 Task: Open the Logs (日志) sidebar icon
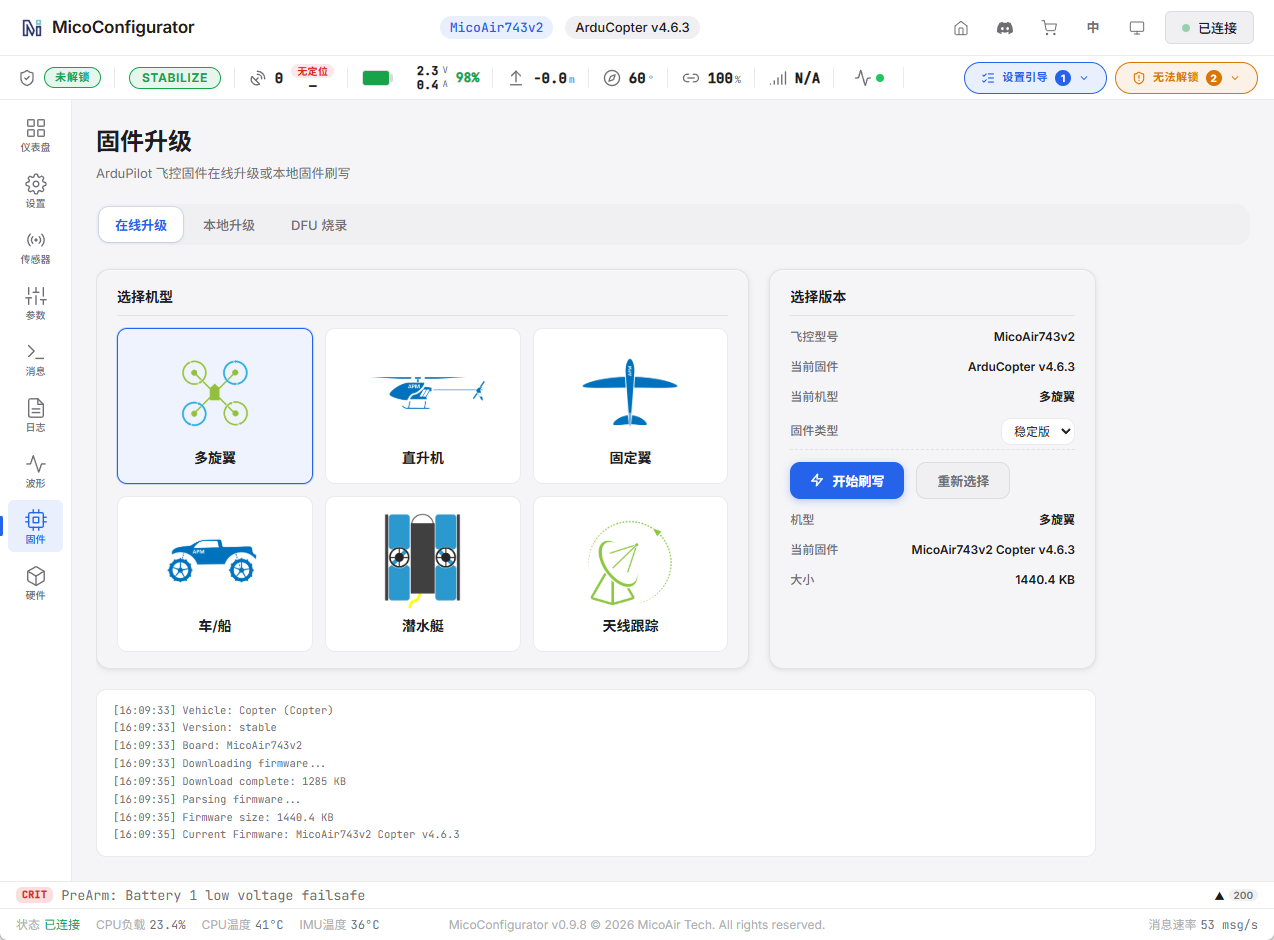[x=36, y=415]
